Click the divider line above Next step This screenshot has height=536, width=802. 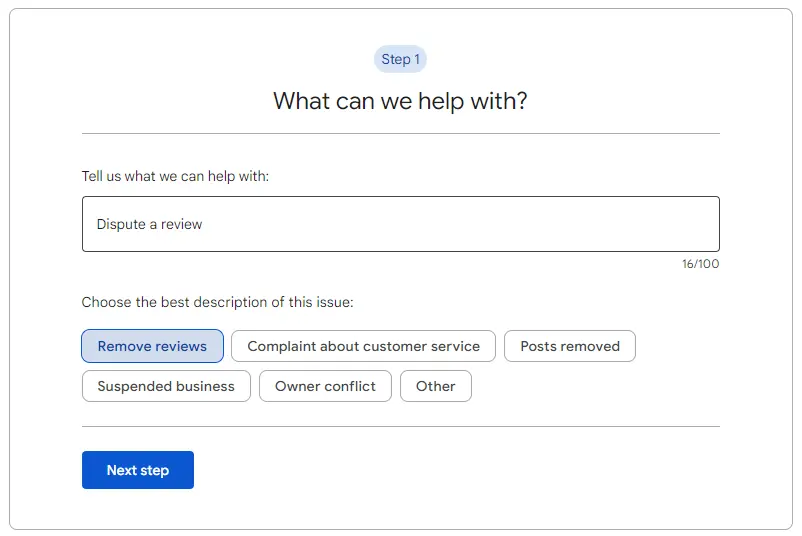400,426
